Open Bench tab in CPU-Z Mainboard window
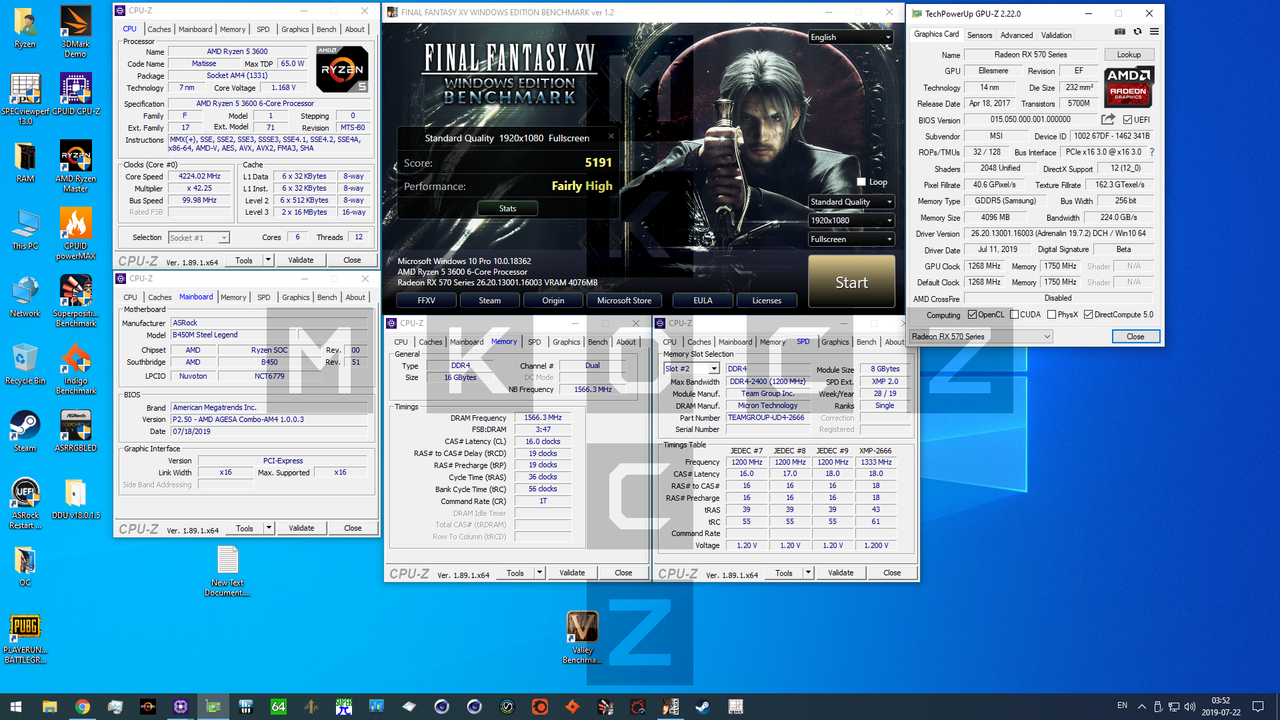 (327, 297)
